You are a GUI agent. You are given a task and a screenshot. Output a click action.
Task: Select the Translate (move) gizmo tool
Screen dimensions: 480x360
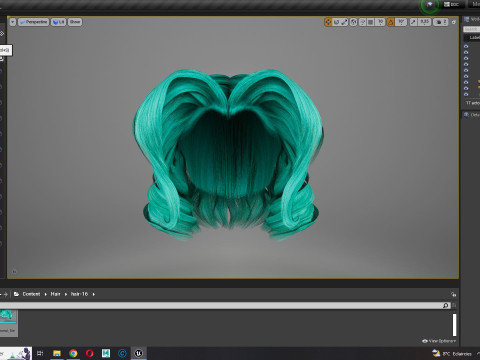[328, 22]
